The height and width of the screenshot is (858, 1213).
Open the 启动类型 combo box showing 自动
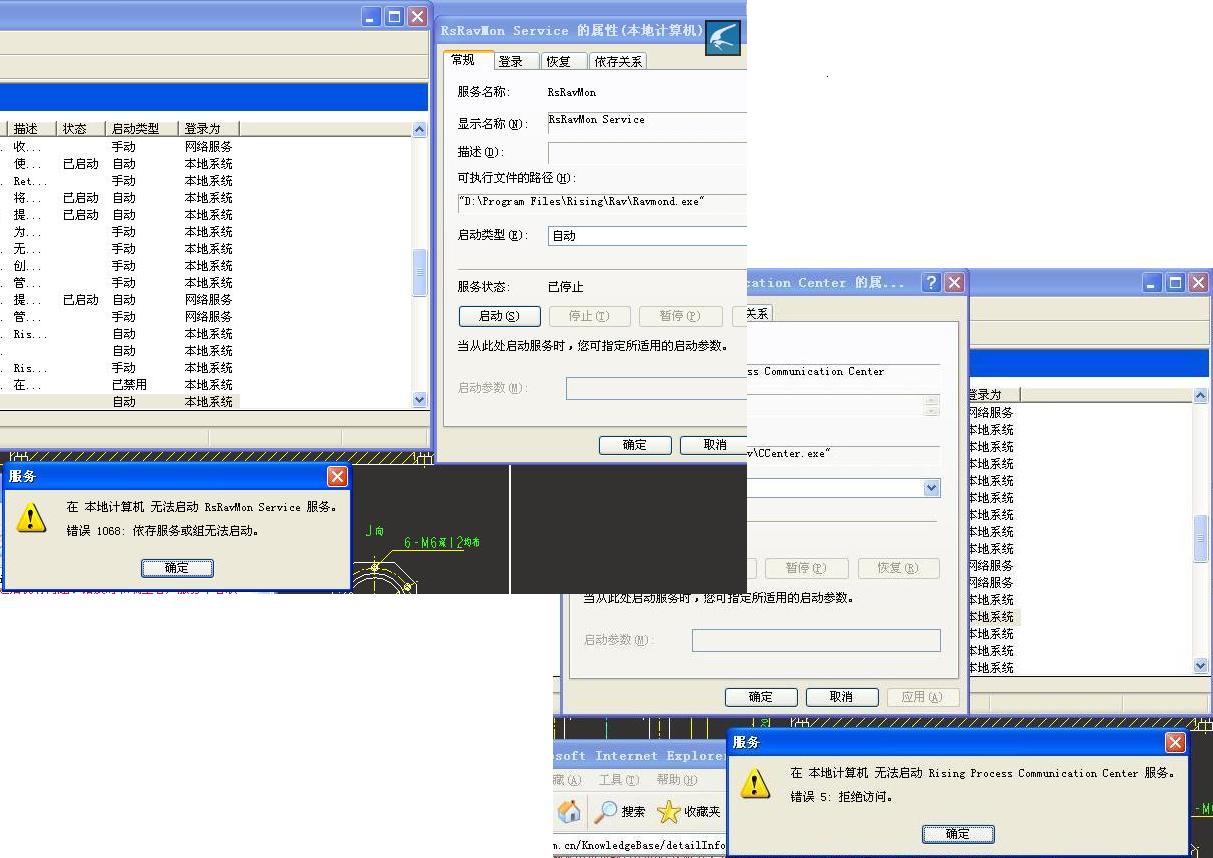pyautogui.click(x=647, y=236)
